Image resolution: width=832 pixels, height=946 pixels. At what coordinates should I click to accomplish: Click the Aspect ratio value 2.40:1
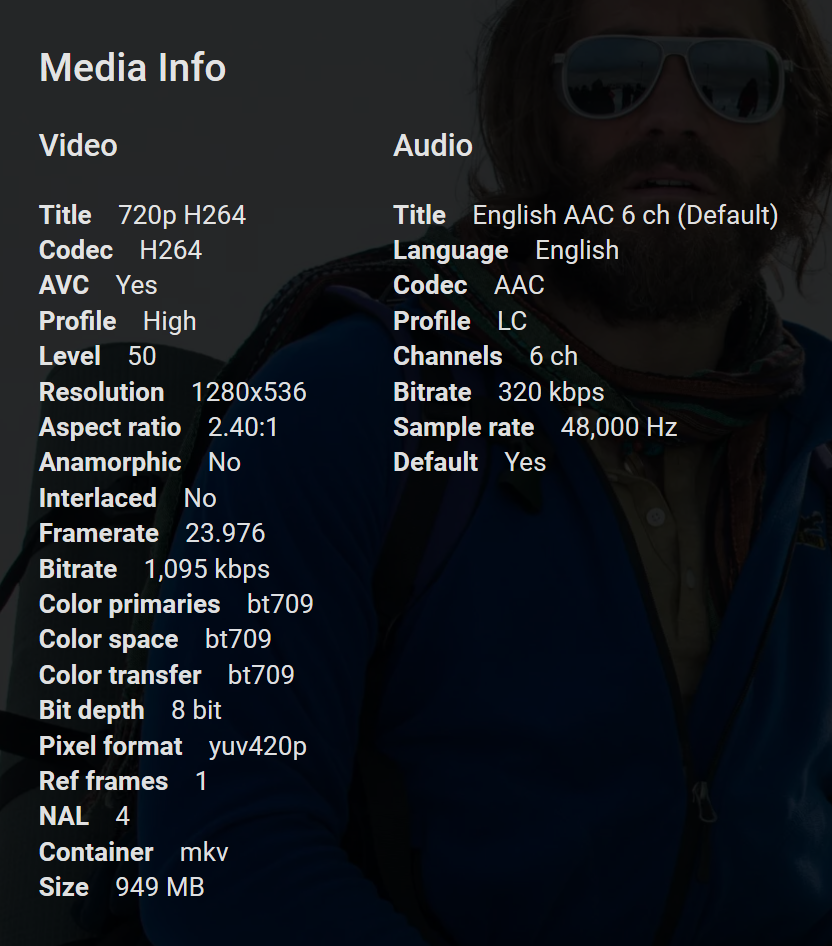[x=243, y=427]
